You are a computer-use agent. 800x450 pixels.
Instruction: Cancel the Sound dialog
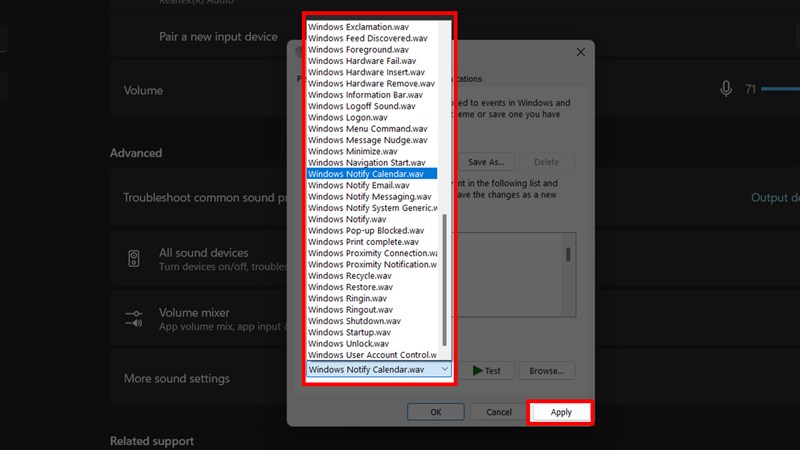[498, 412]
